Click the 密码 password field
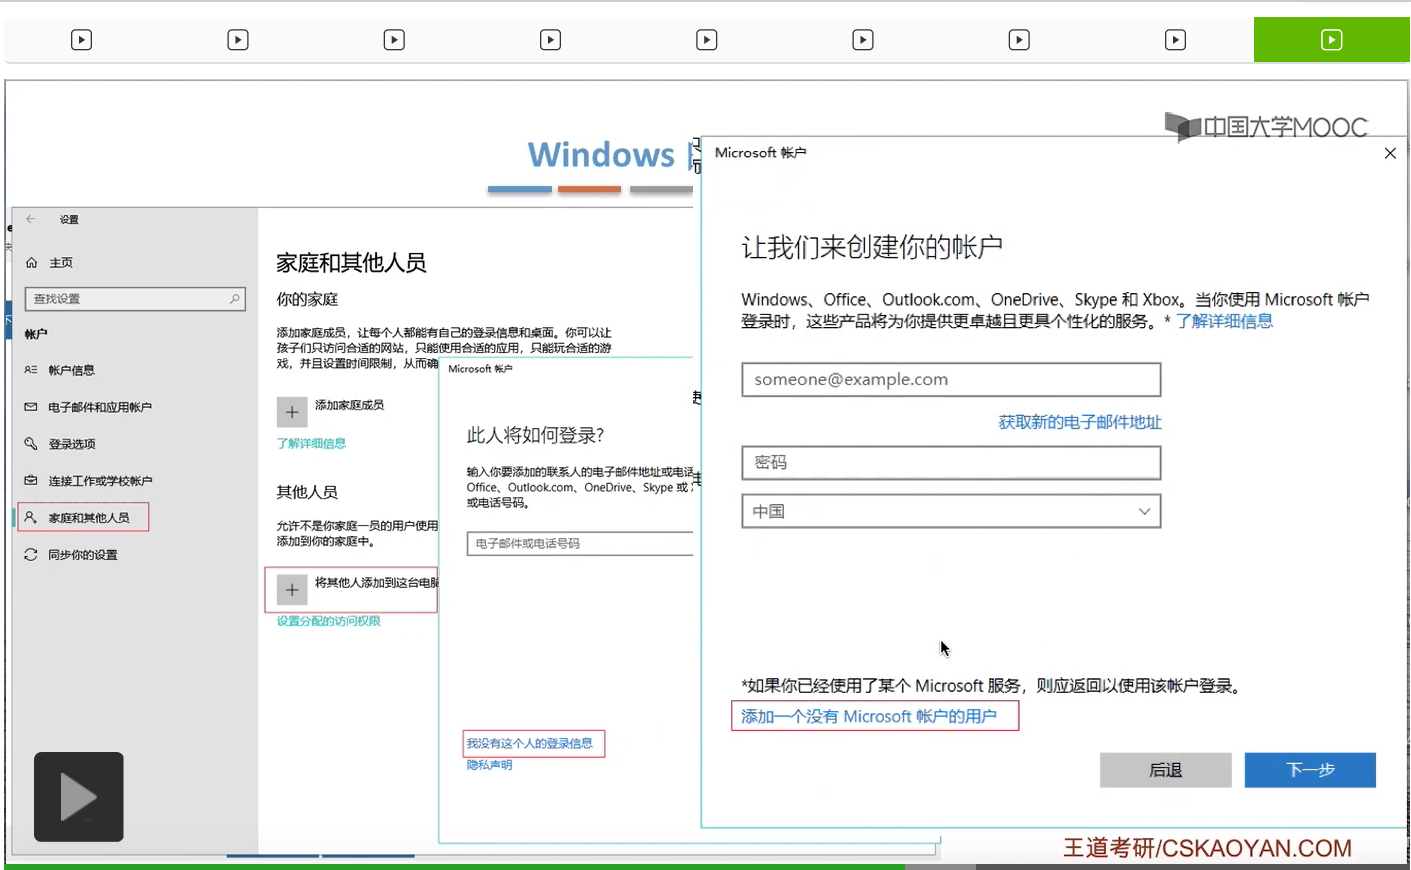This screenshot has height=870, width=1411. tap(951, 463)
